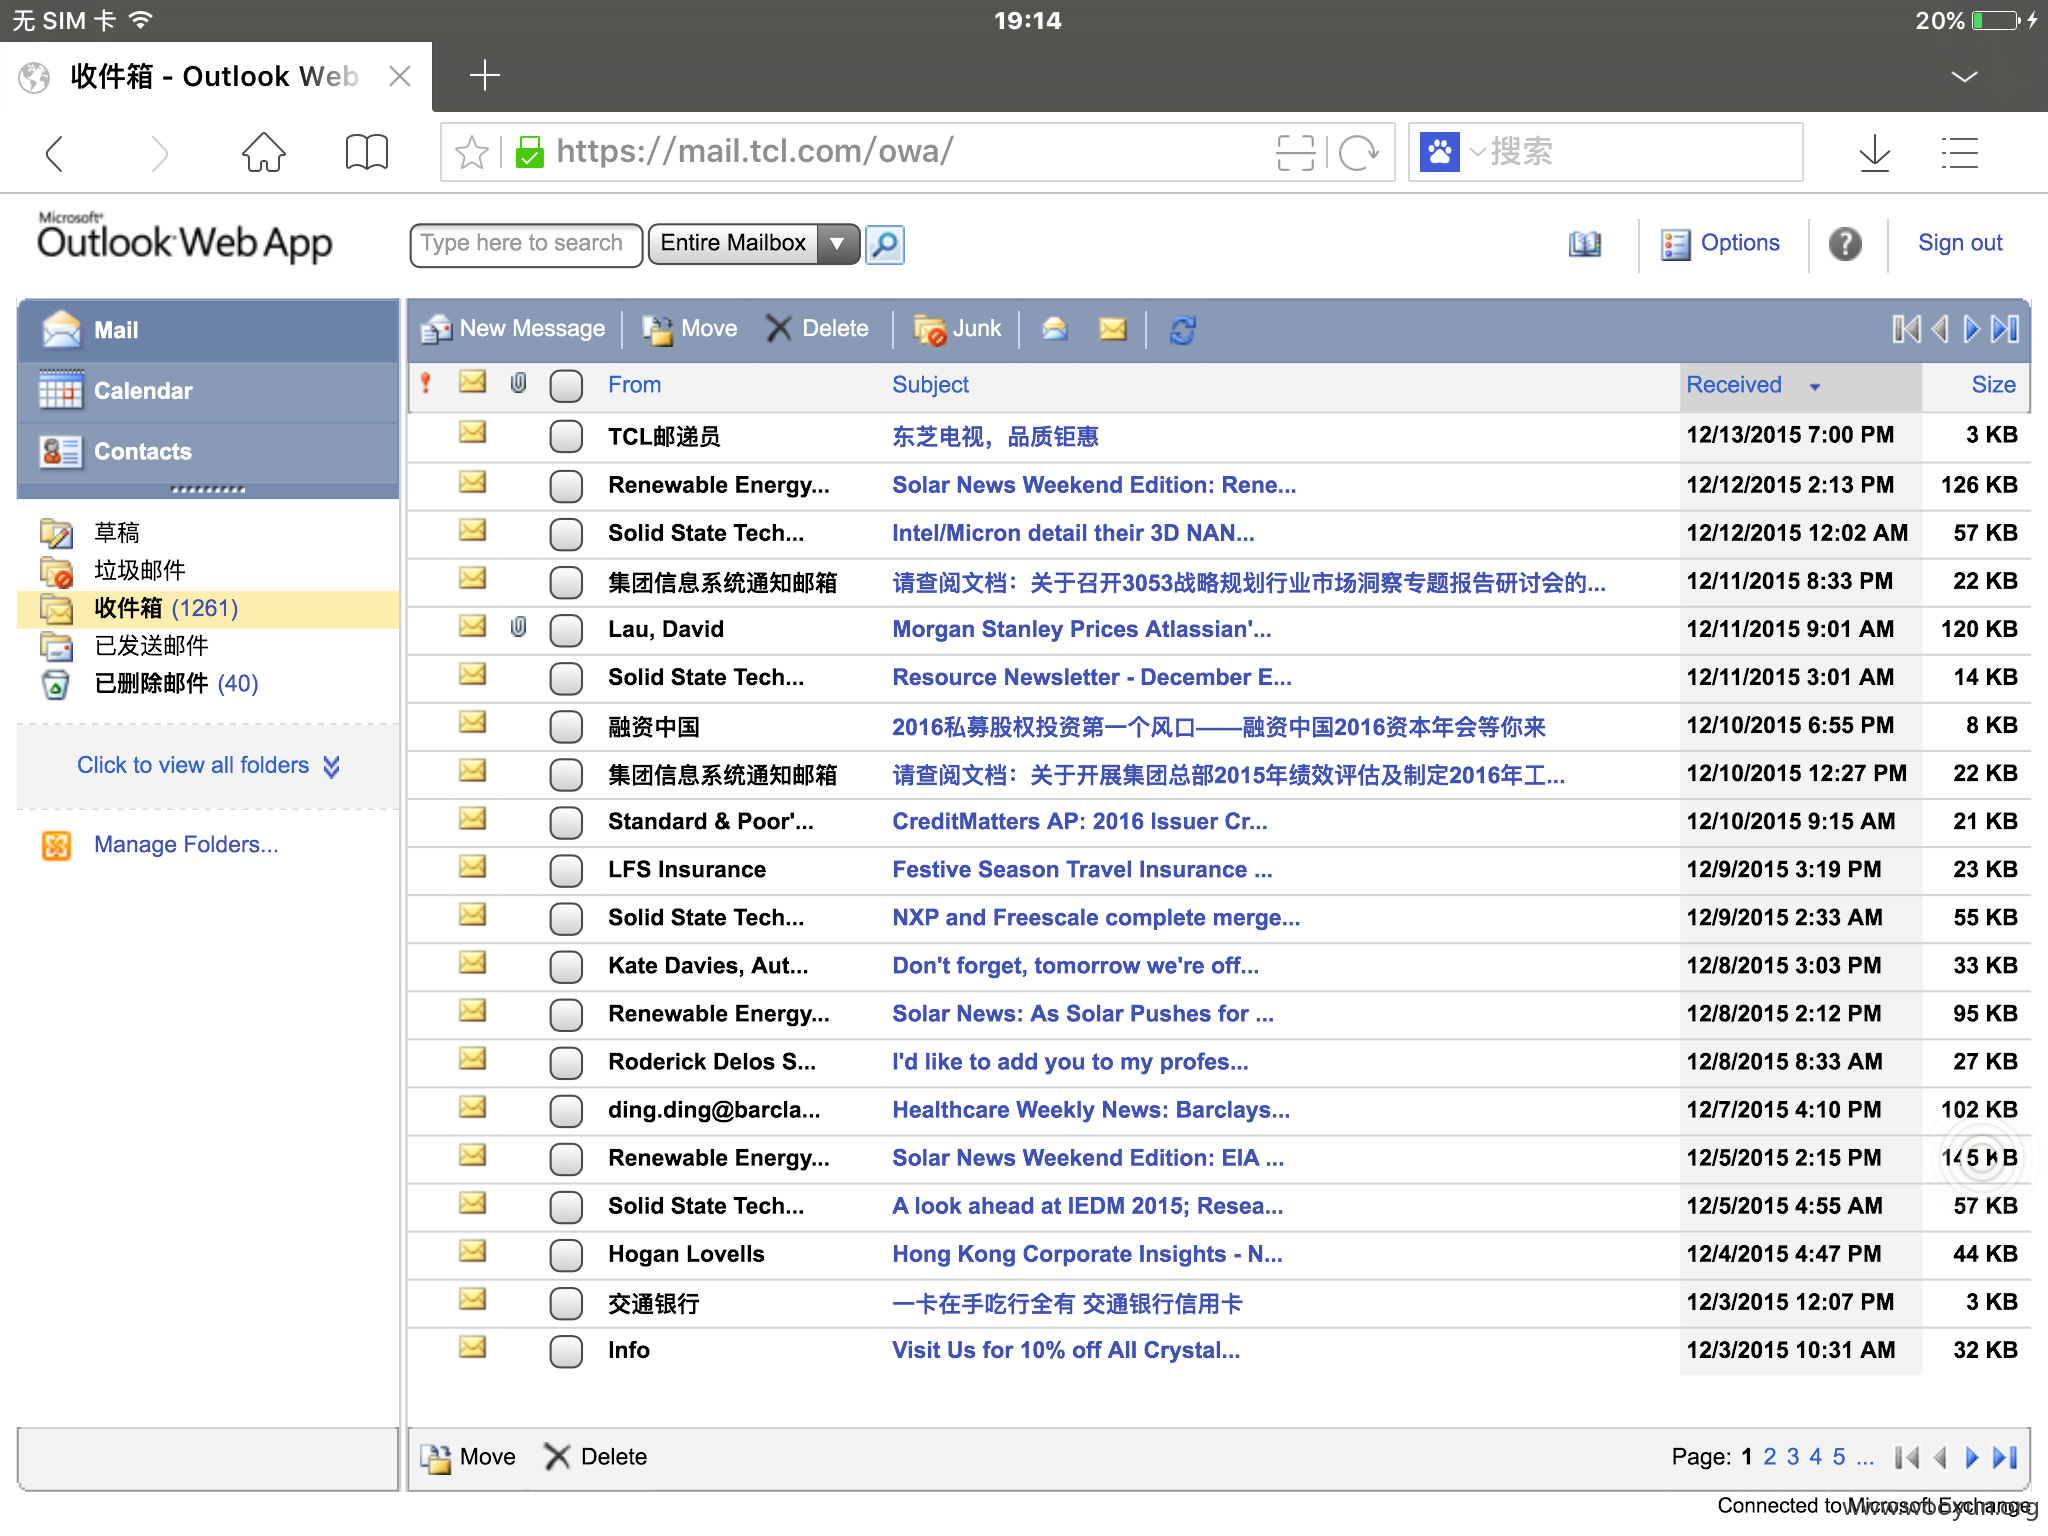
Task: Open a new browser tab with plus
Action: click(x=485, y=75)
